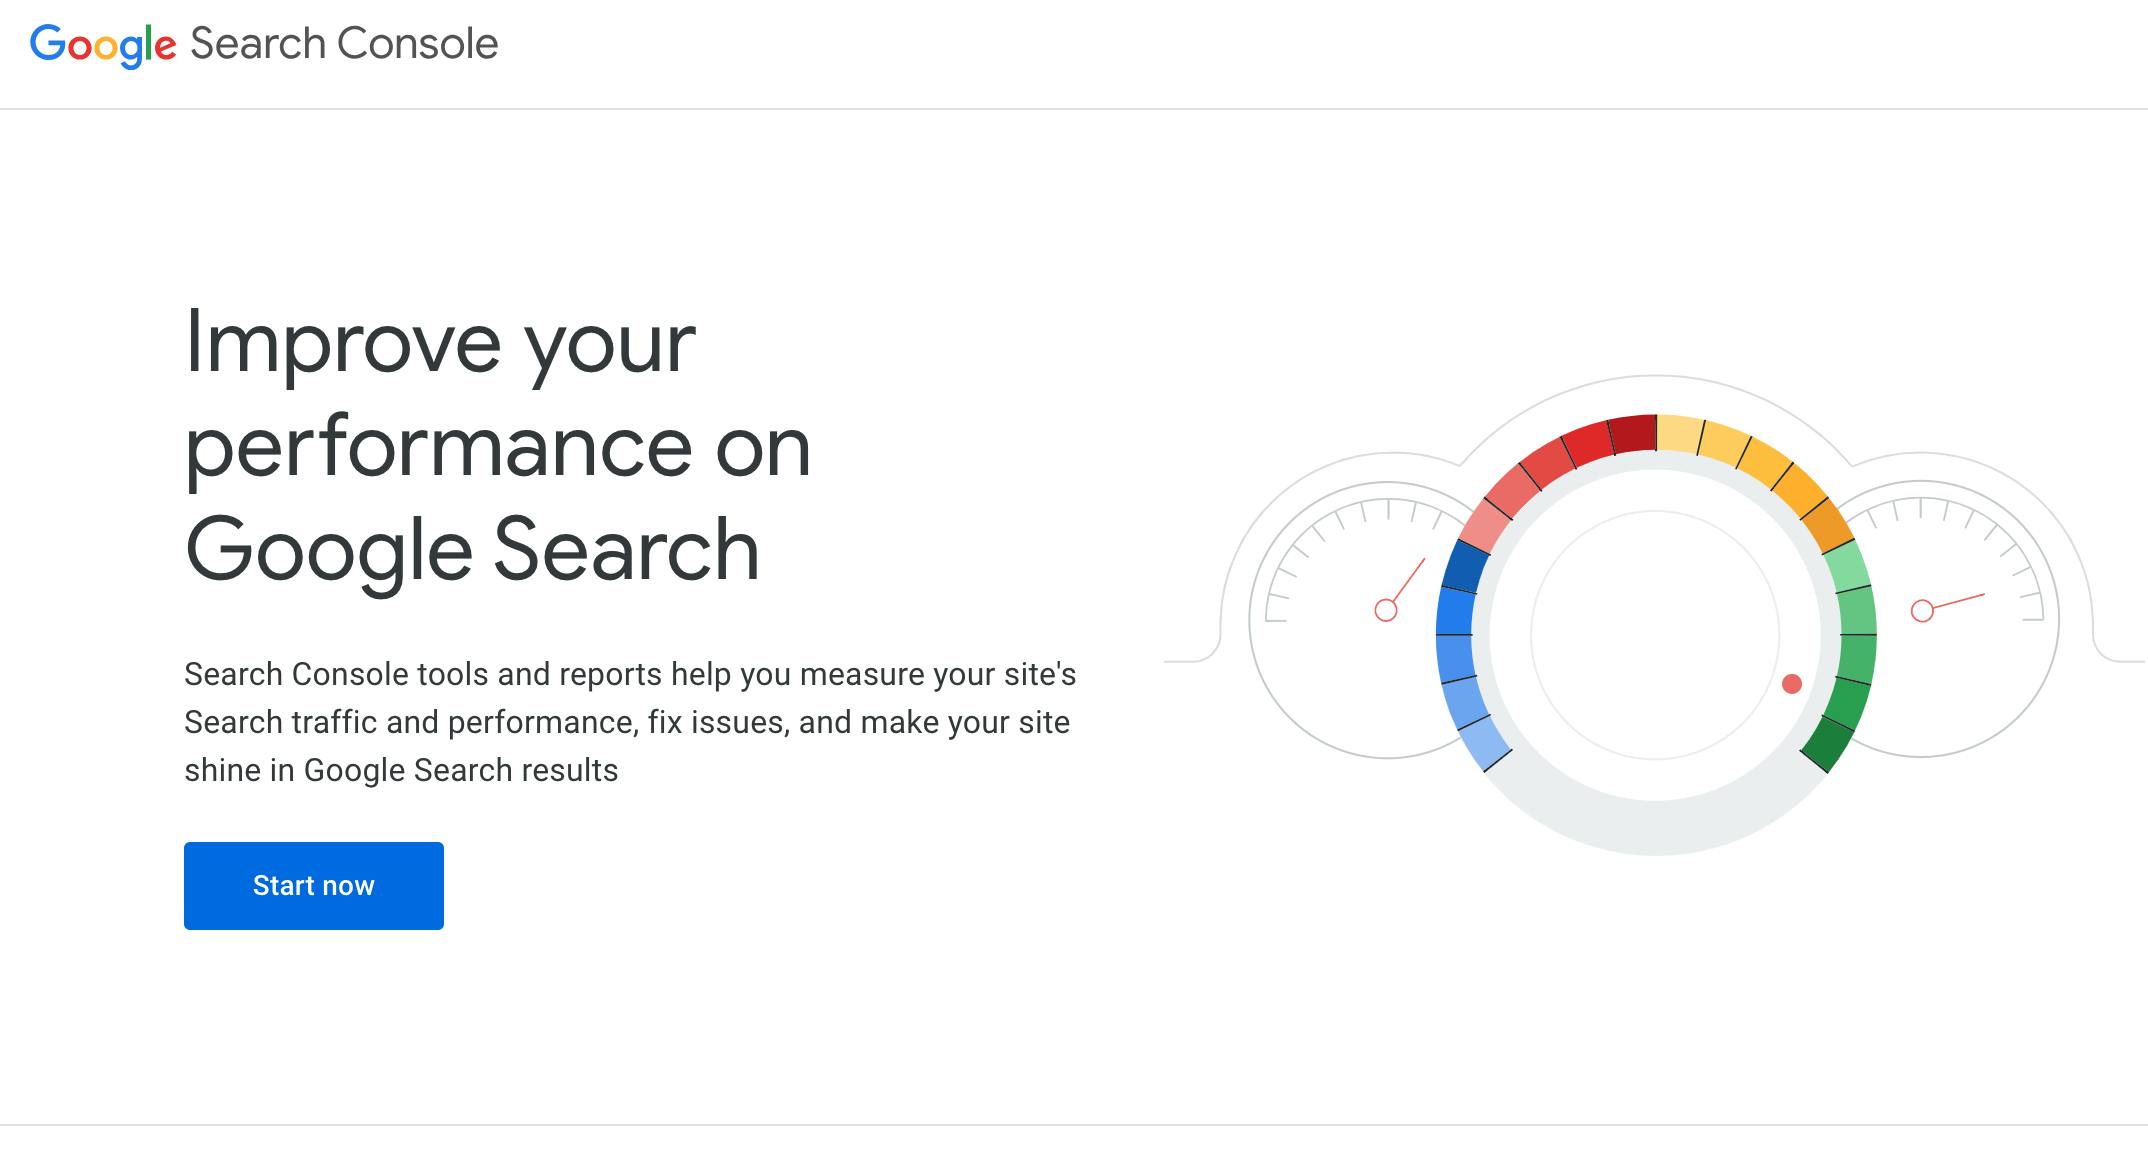Screen dimensions: 2148x1172
Task: Click the orange gauge segment
Action: coord(1828,524)
